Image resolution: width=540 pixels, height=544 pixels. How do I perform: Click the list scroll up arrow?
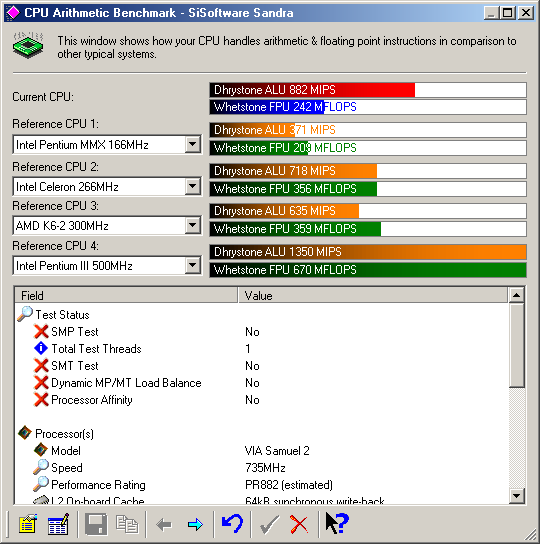(x=516, y=295)
